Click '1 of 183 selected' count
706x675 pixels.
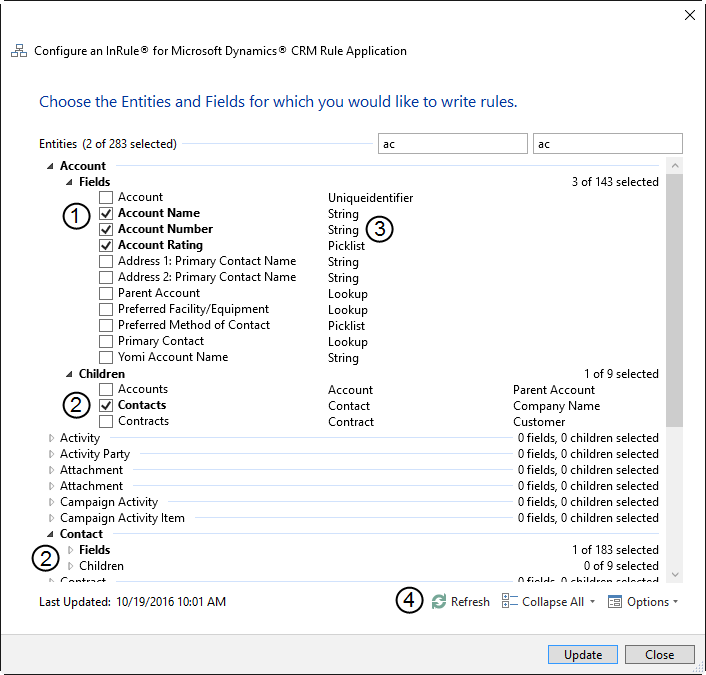coord(615,550)
